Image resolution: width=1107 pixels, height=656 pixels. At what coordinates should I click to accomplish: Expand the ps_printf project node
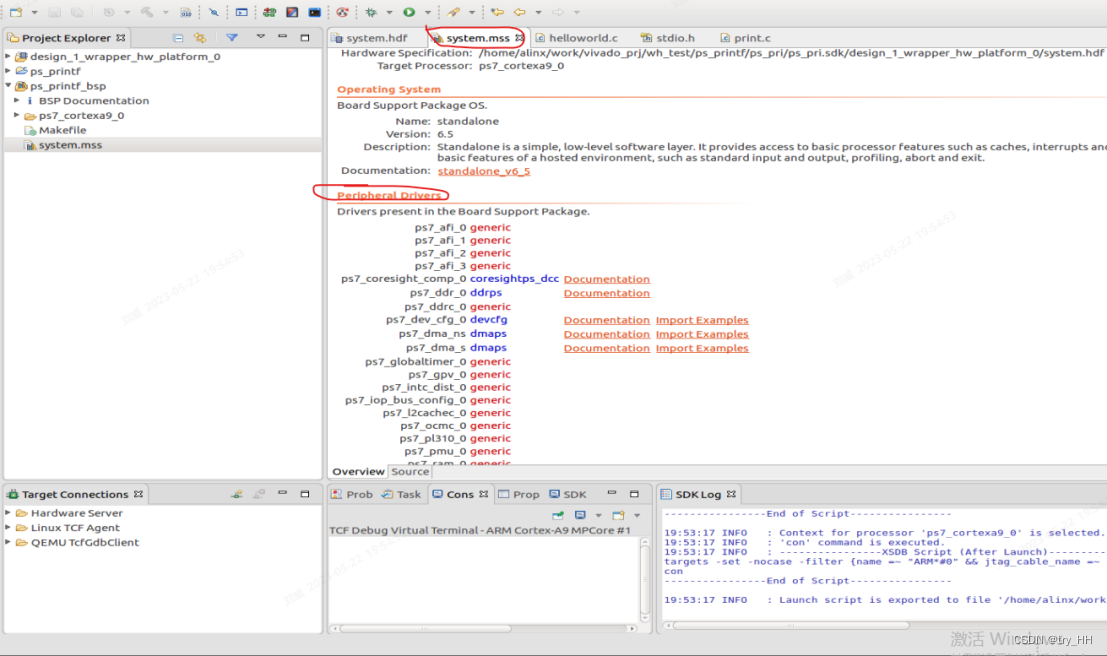pos(8,71)
